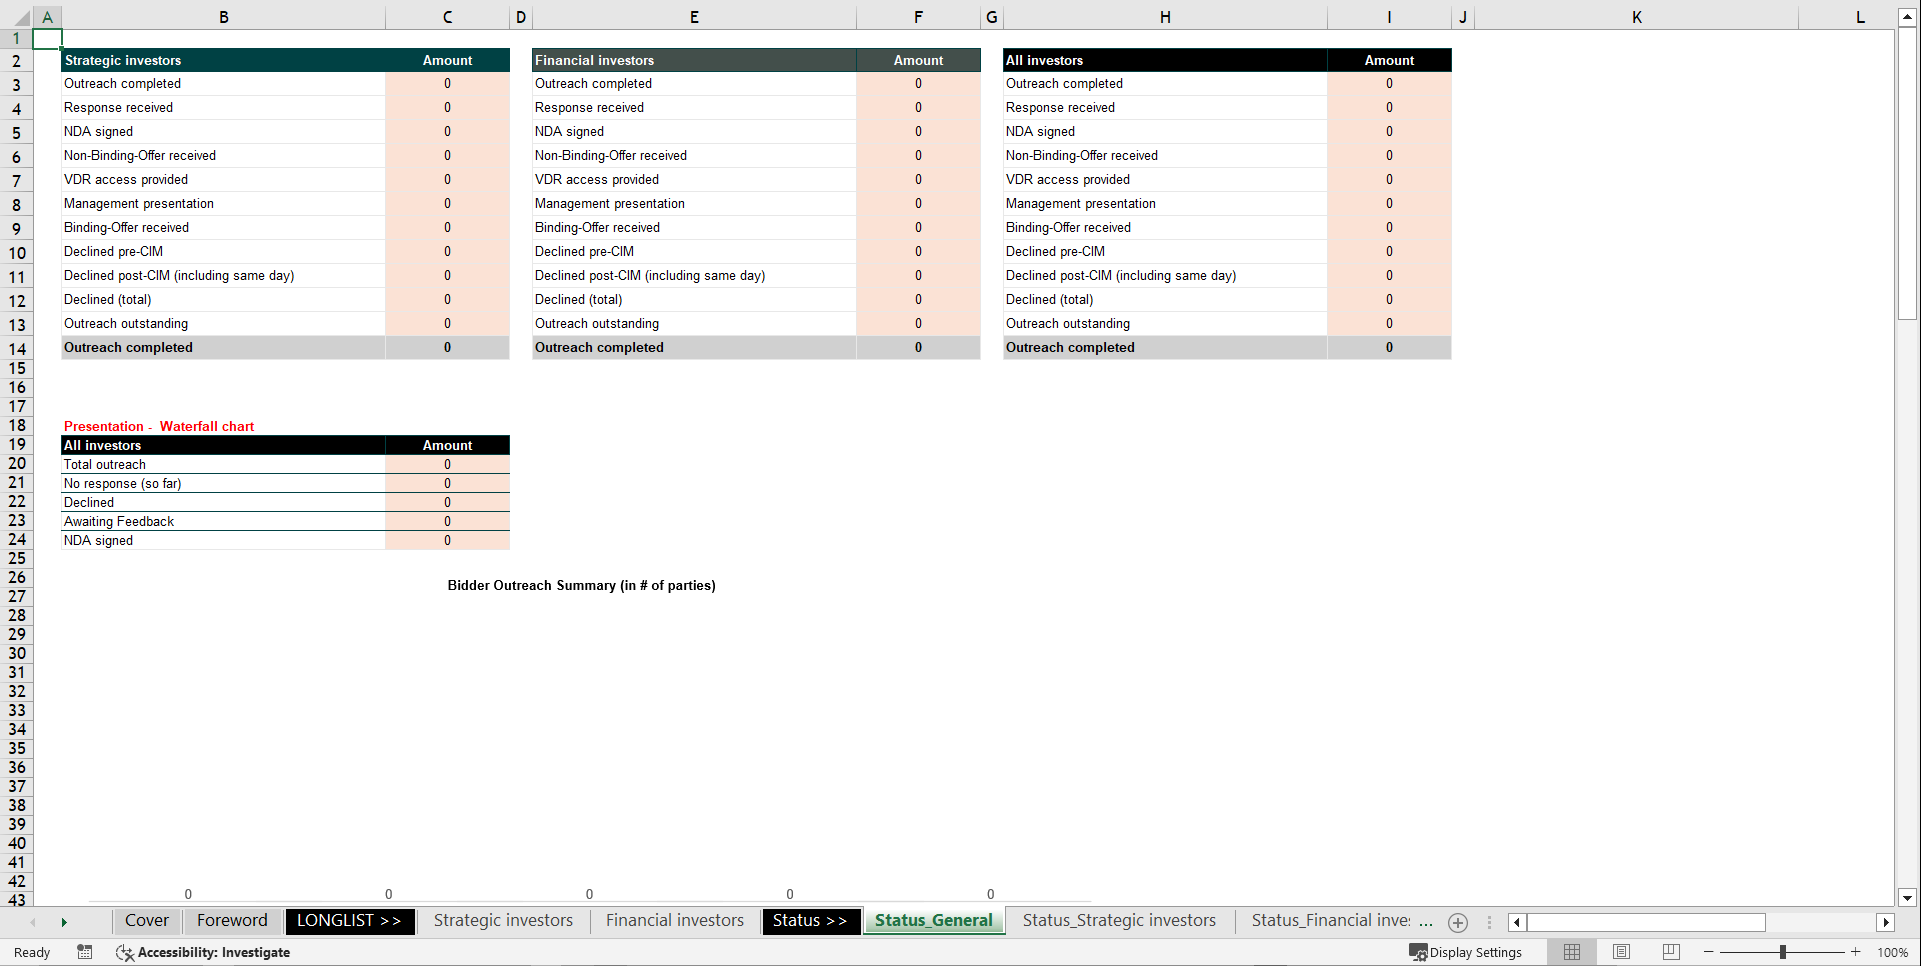The width and height of the screenshot is (1921, 966).
Task: Click Presentation - Waterfall chart heading
Action: [x=159, y=426]
